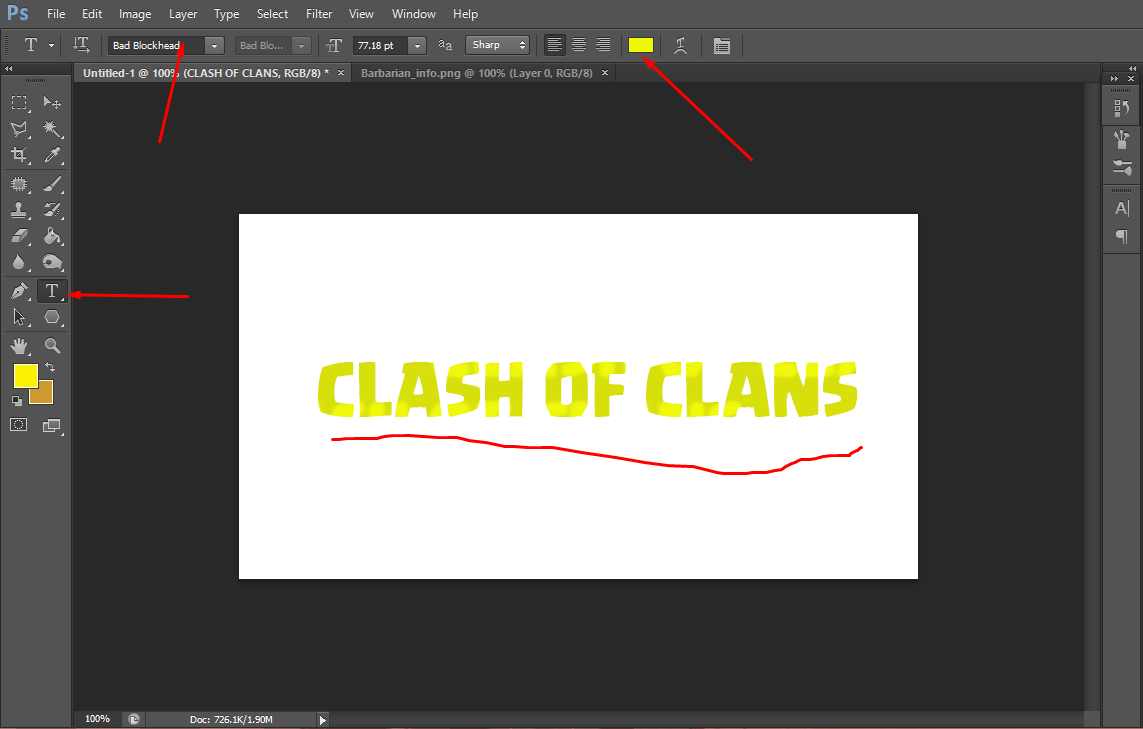The image size is (1143, 729).
Task: Open the text color swatch picker
Action: (x=641, y=44)
